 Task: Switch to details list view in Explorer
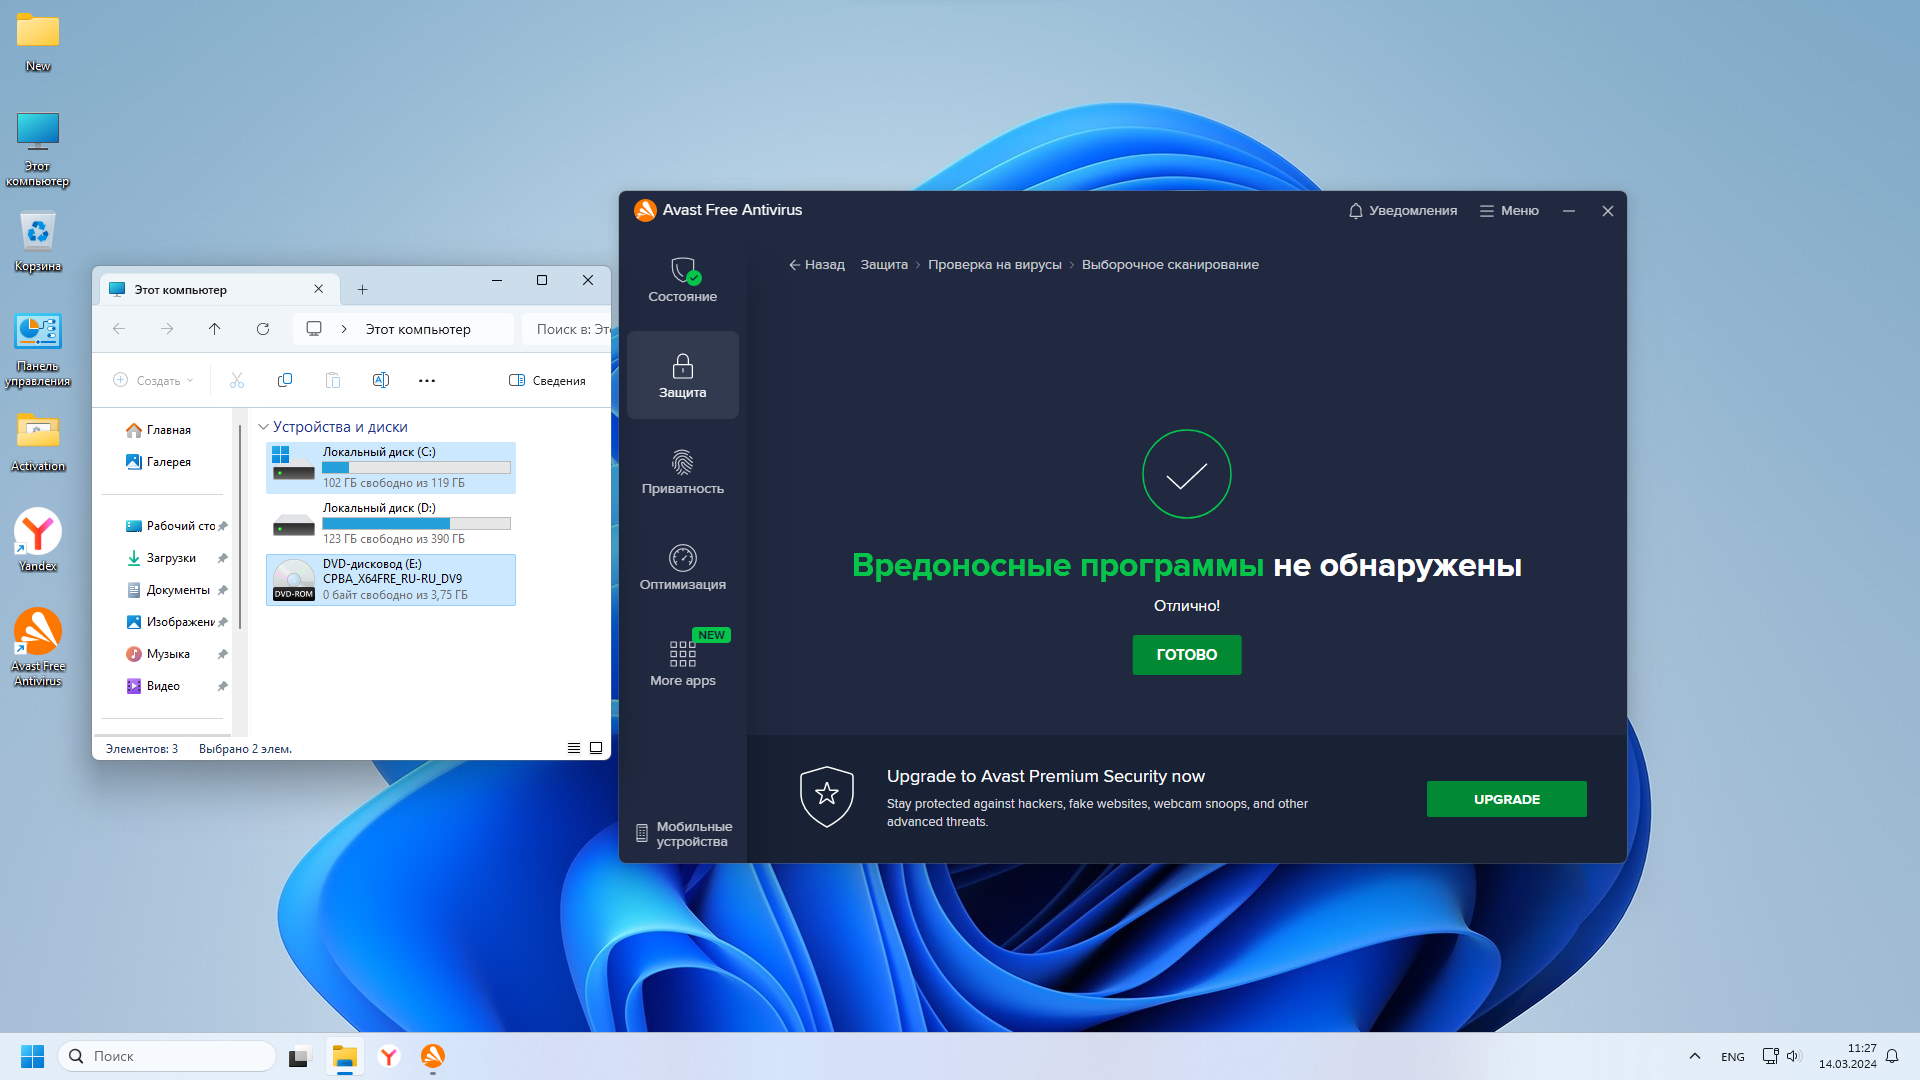click(574, 748)
